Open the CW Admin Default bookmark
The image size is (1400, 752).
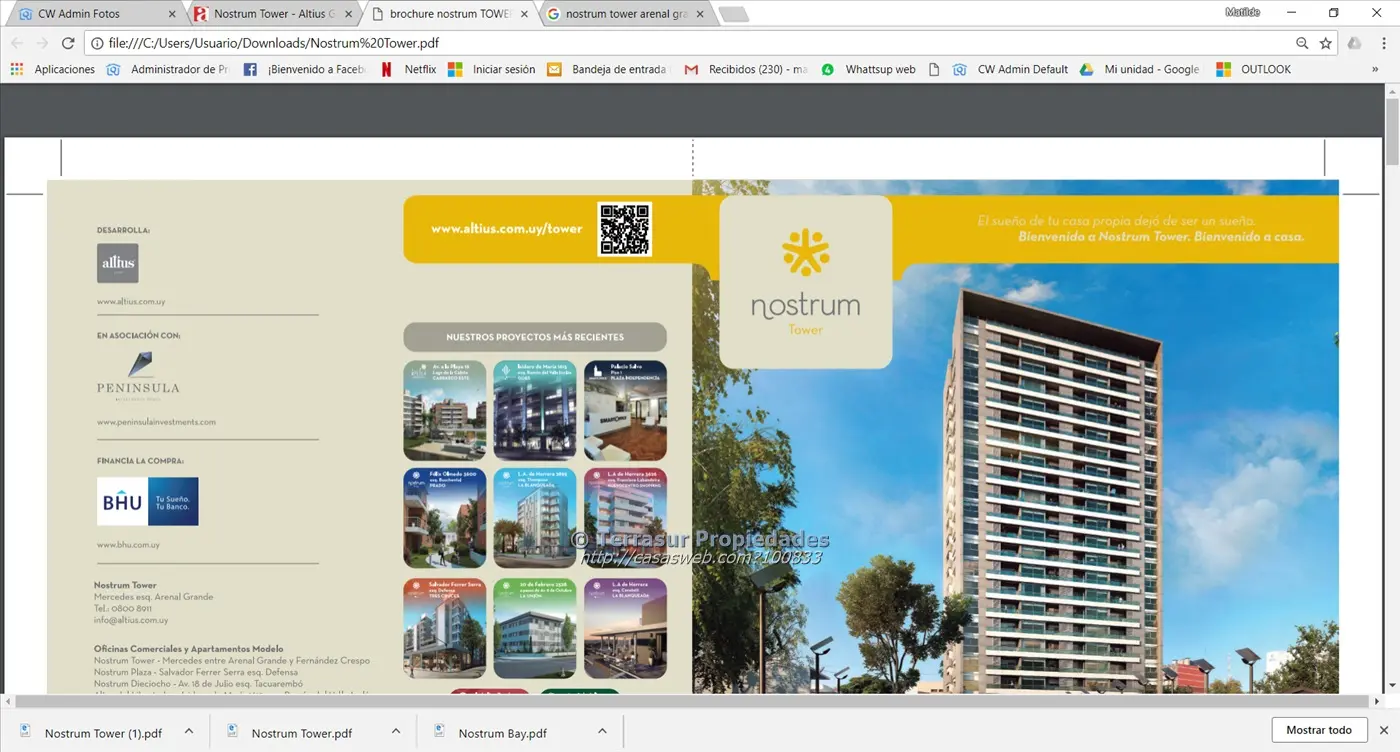[1011, 69]
